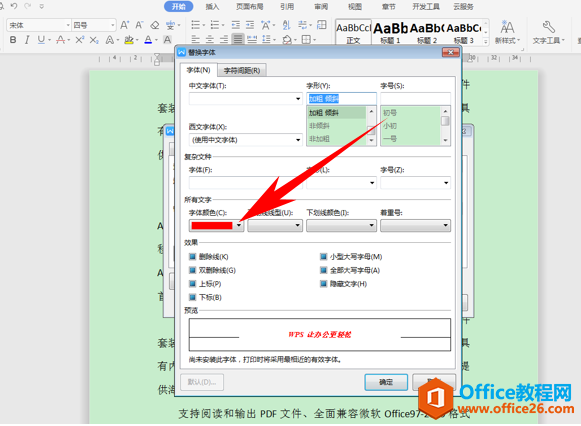
Task: Toggle the superscript 上标(P) checkbox
Action: pyautogui.click(x=193, y=284)
